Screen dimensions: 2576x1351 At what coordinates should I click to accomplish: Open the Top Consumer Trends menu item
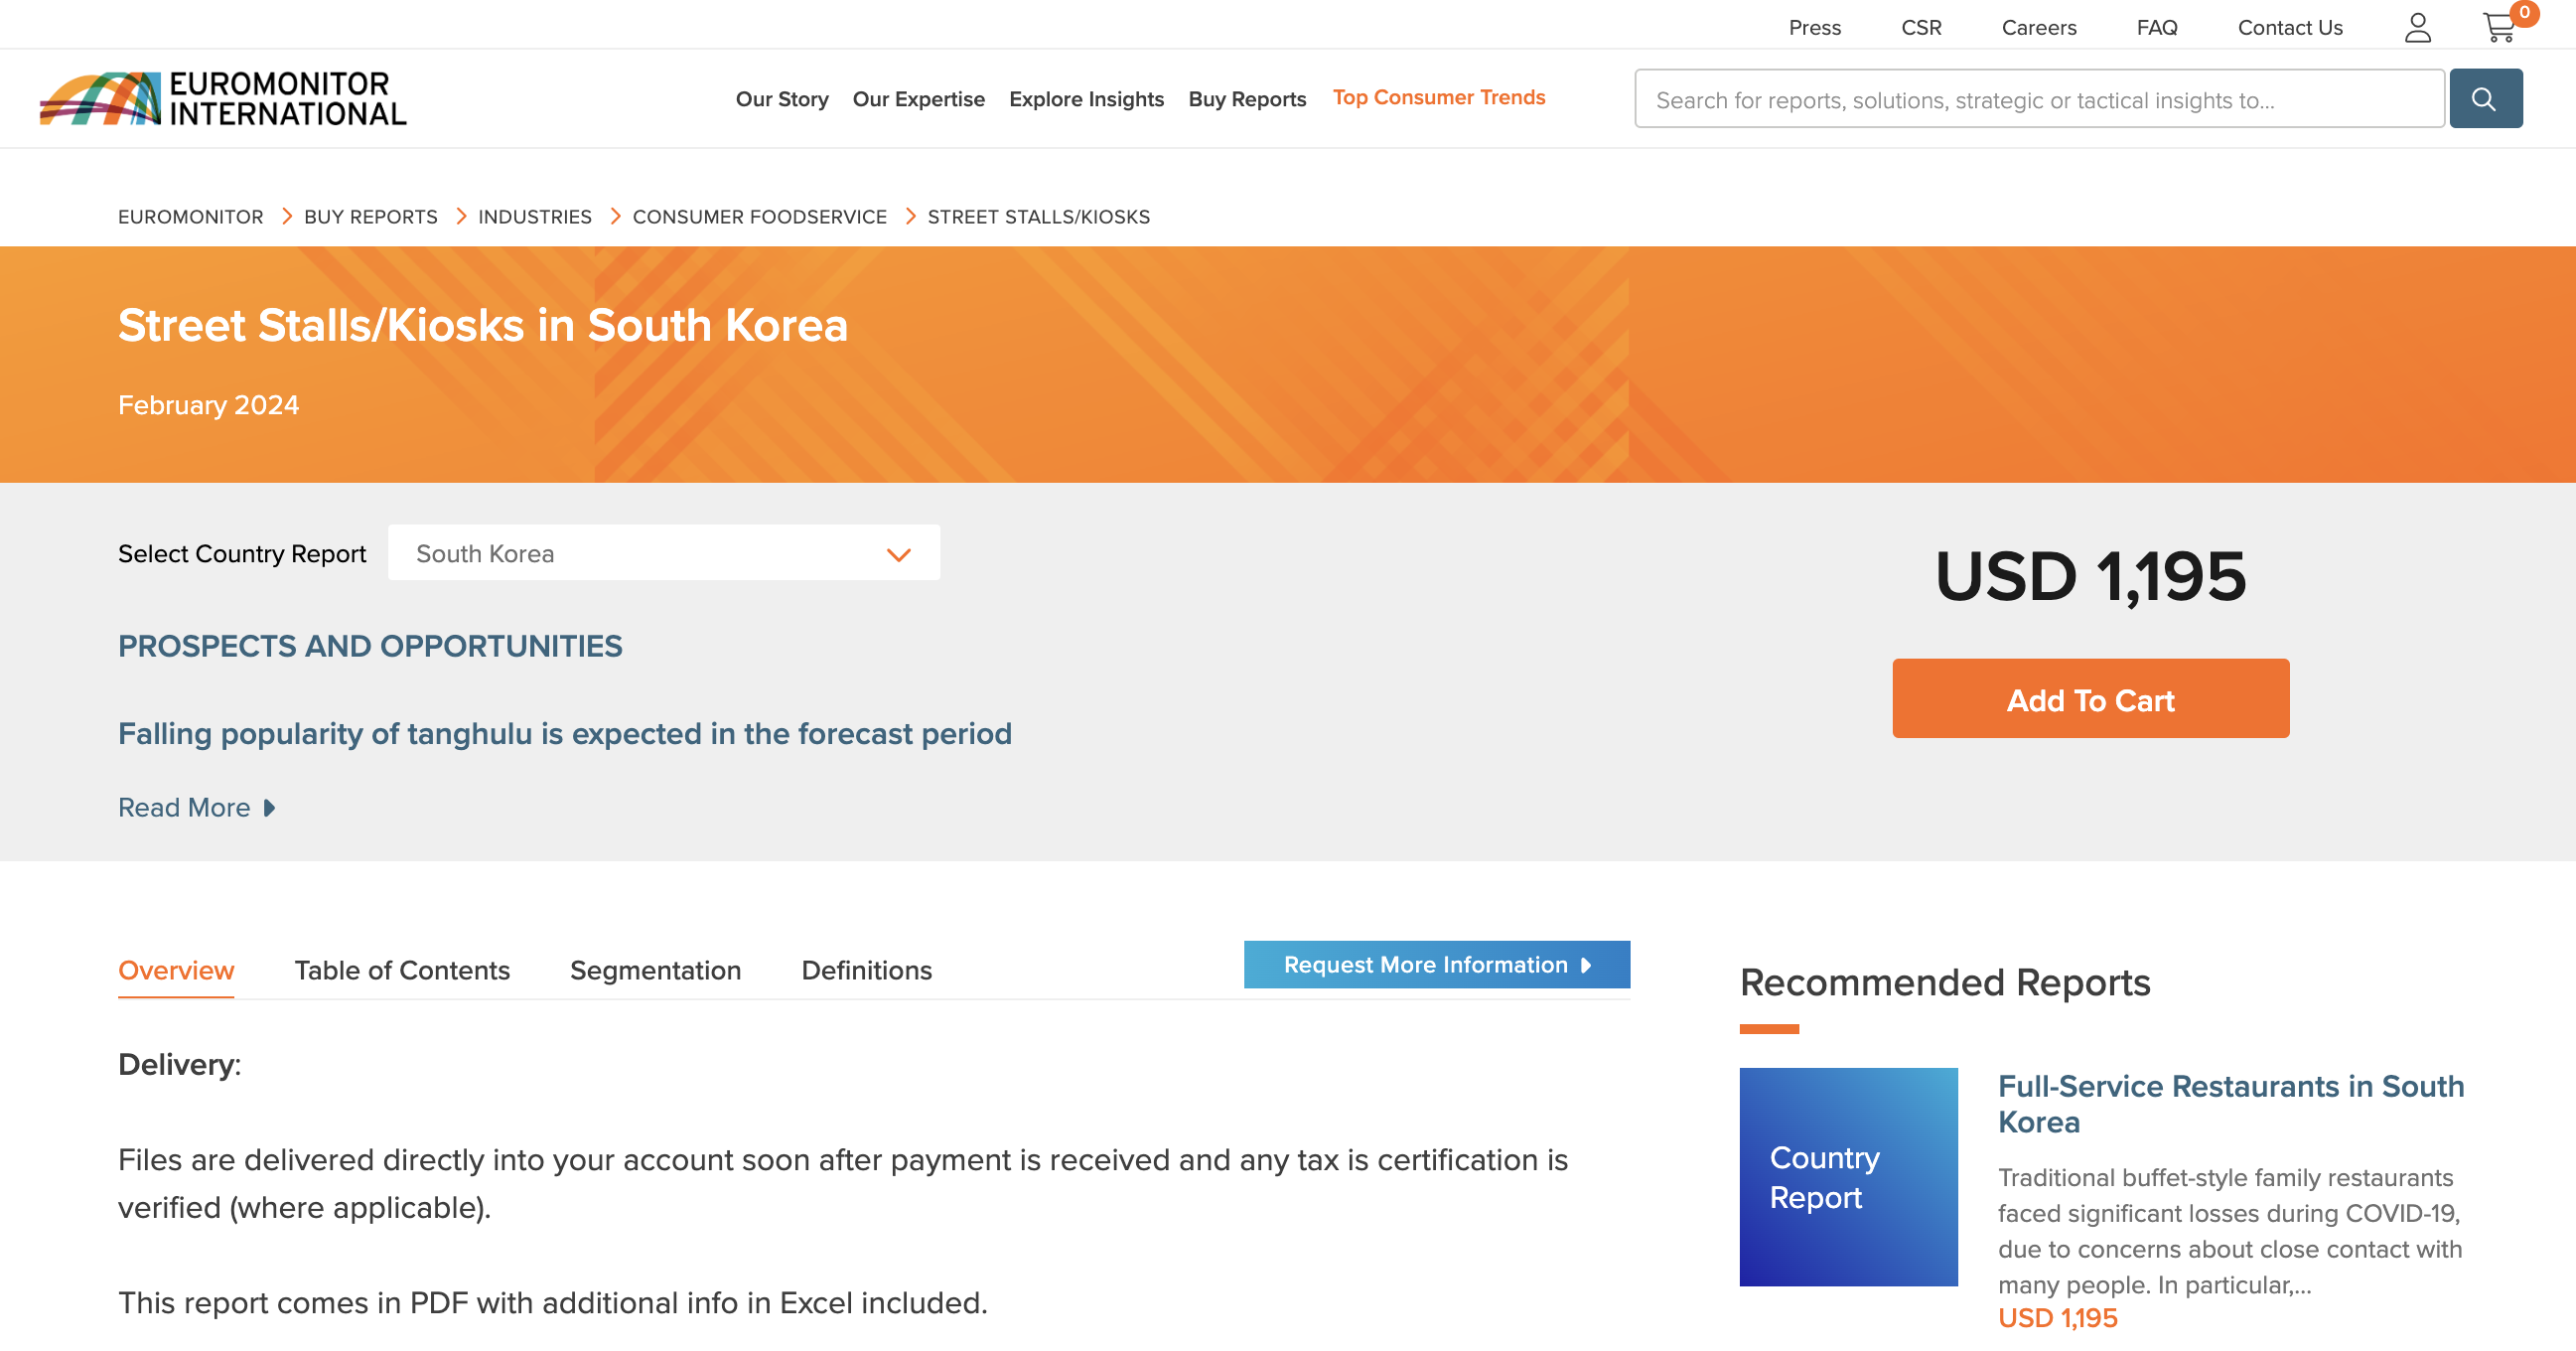[1438, 97]
